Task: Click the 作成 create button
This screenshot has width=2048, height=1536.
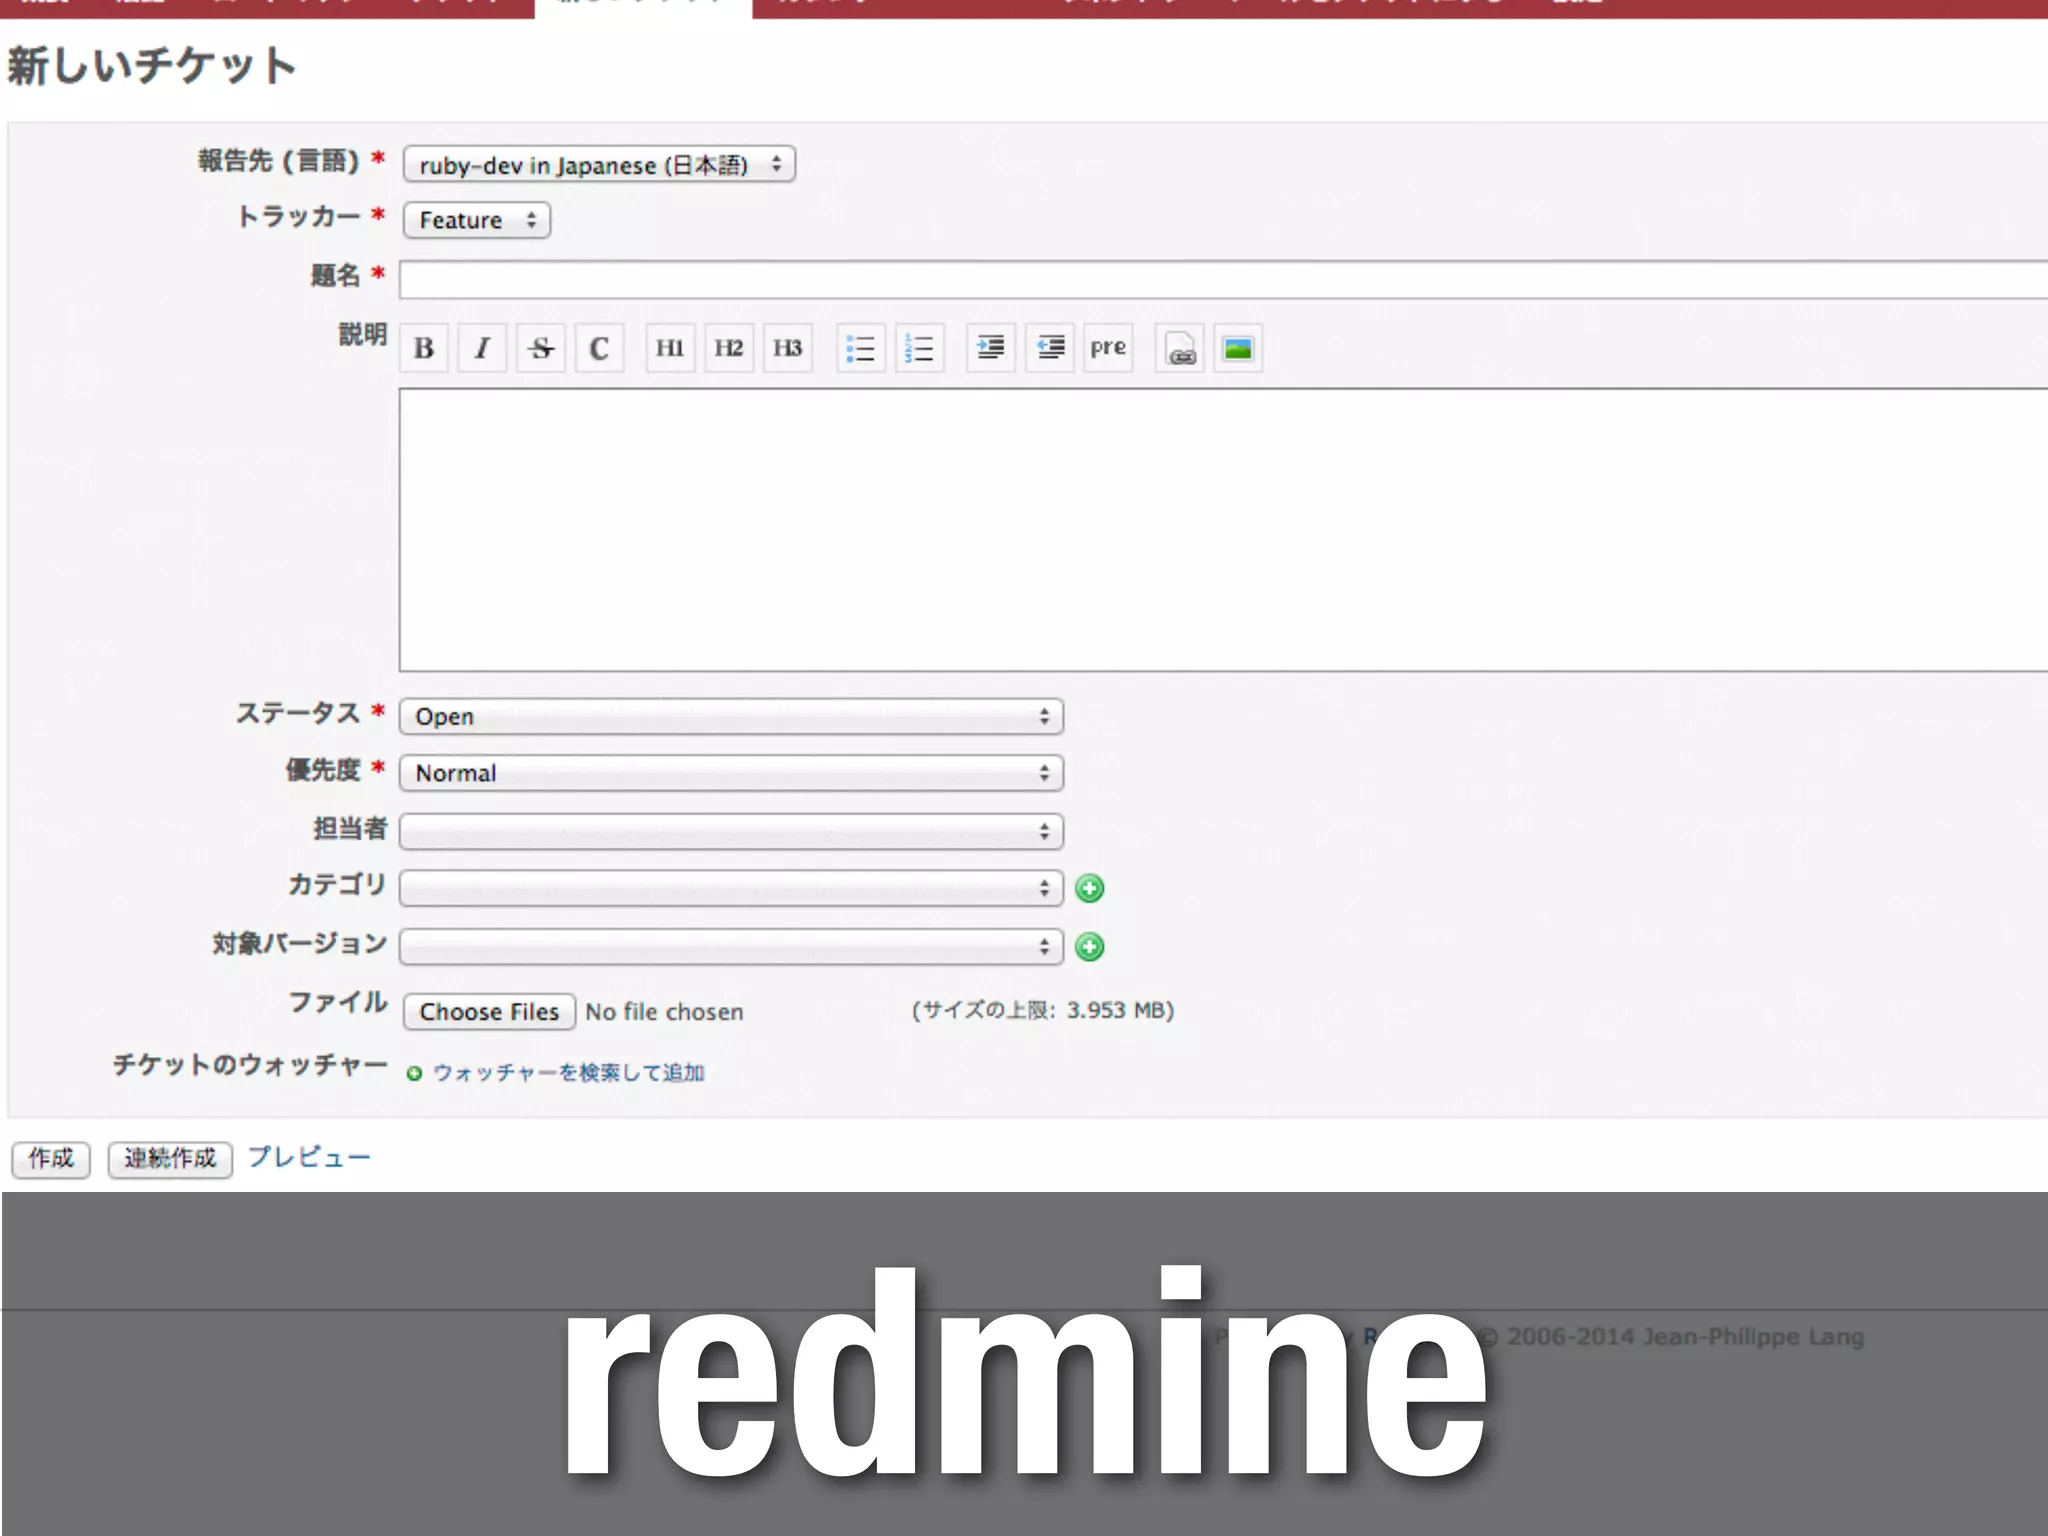Action: coord(51,1159)
